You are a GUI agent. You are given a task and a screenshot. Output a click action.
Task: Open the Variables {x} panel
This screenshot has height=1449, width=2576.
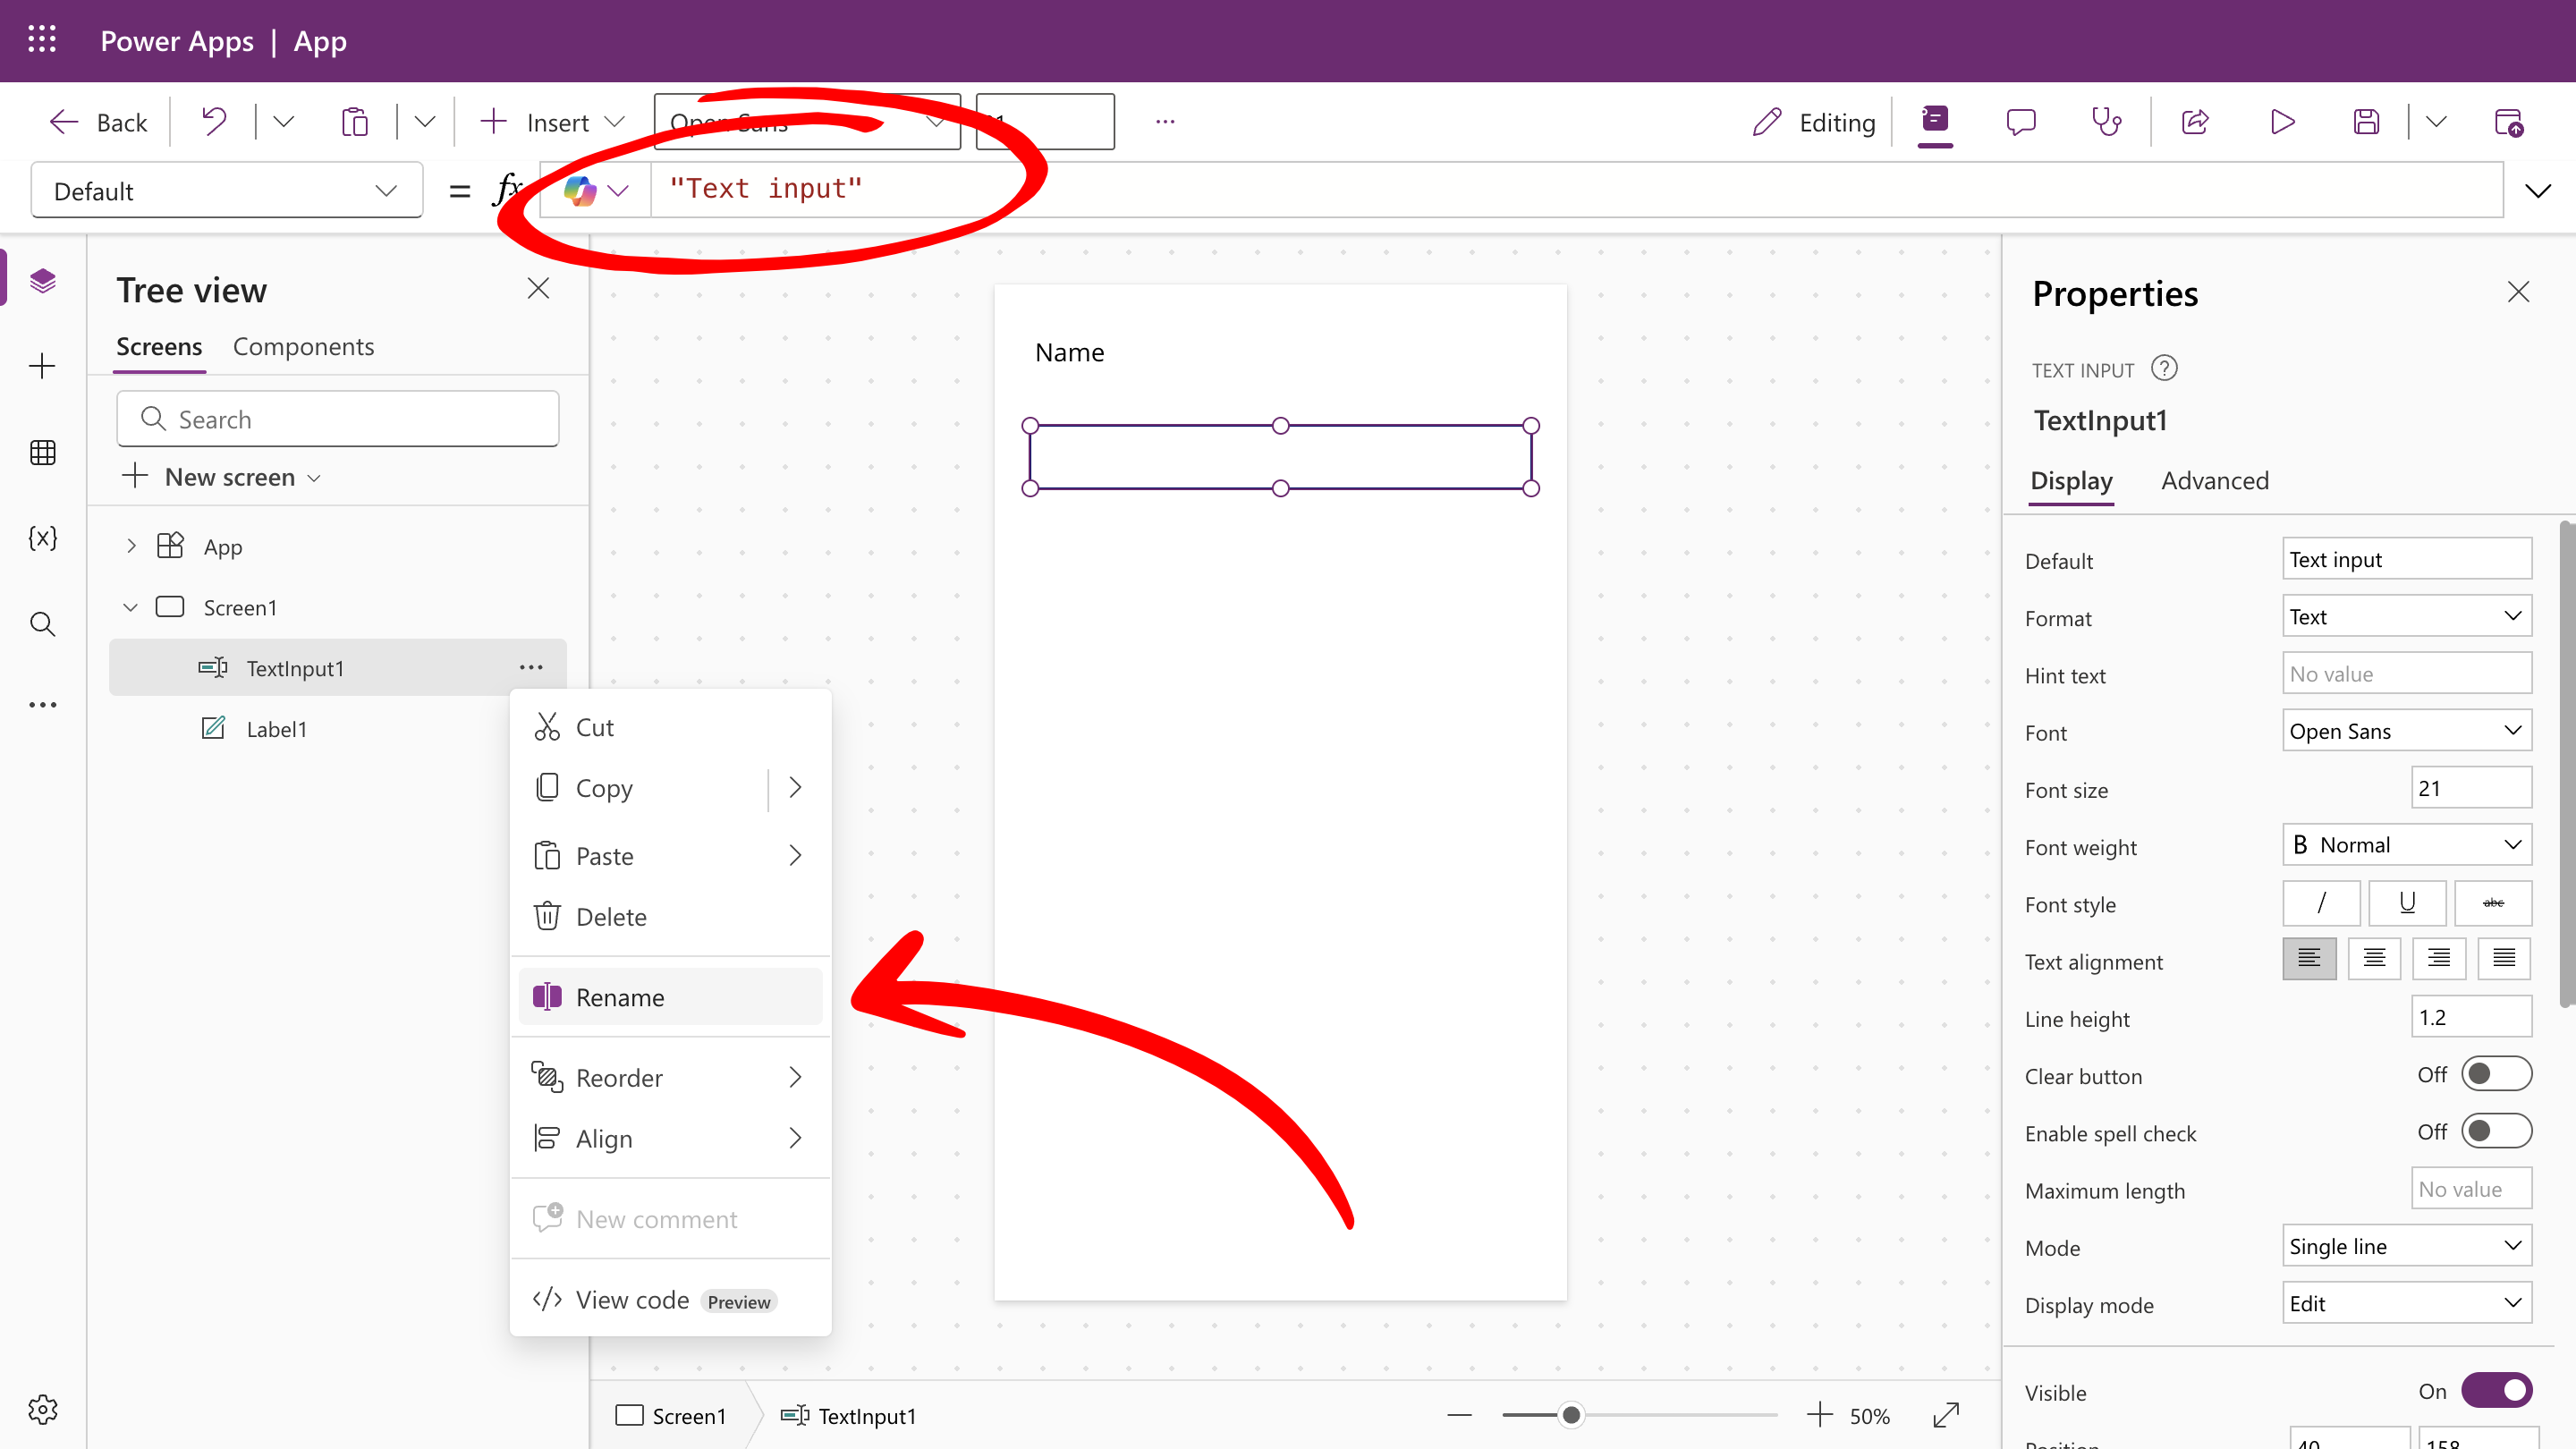[42, 538]
